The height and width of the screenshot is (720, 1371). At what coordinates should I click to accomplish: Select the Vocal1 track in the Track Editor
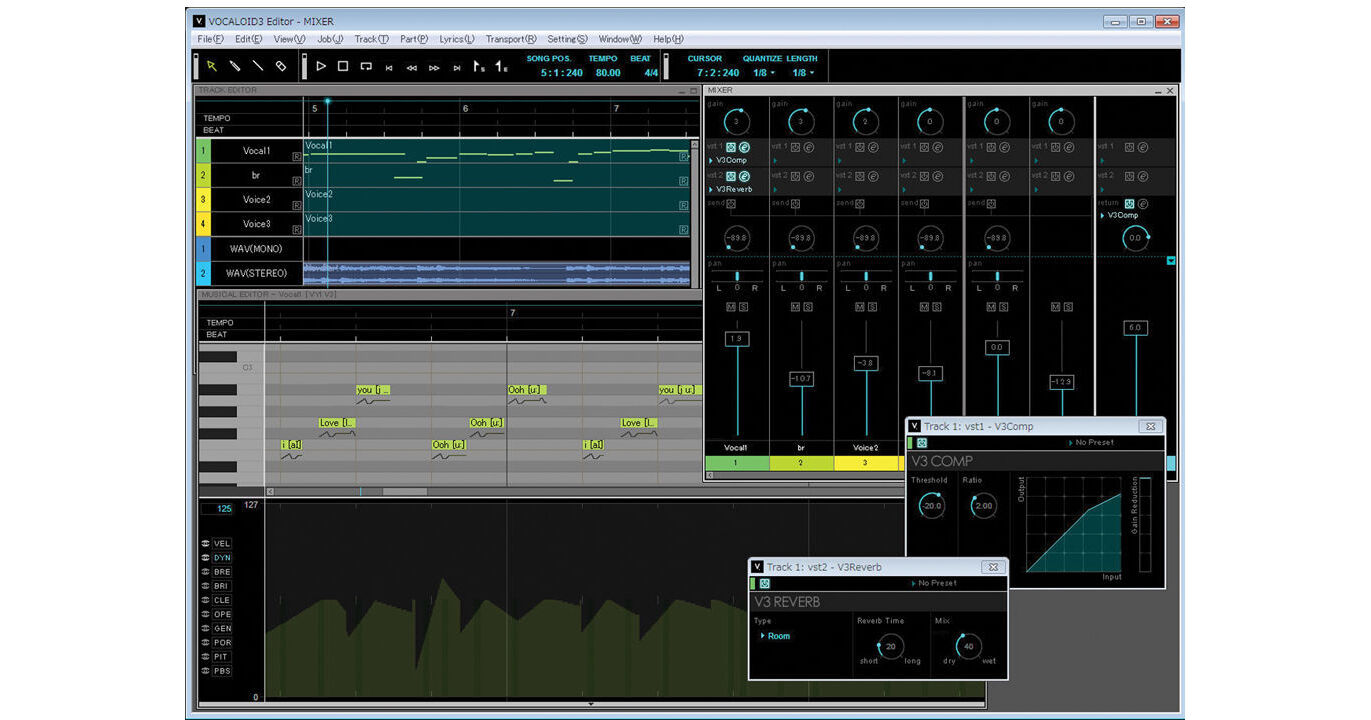[x=256, y=151]
